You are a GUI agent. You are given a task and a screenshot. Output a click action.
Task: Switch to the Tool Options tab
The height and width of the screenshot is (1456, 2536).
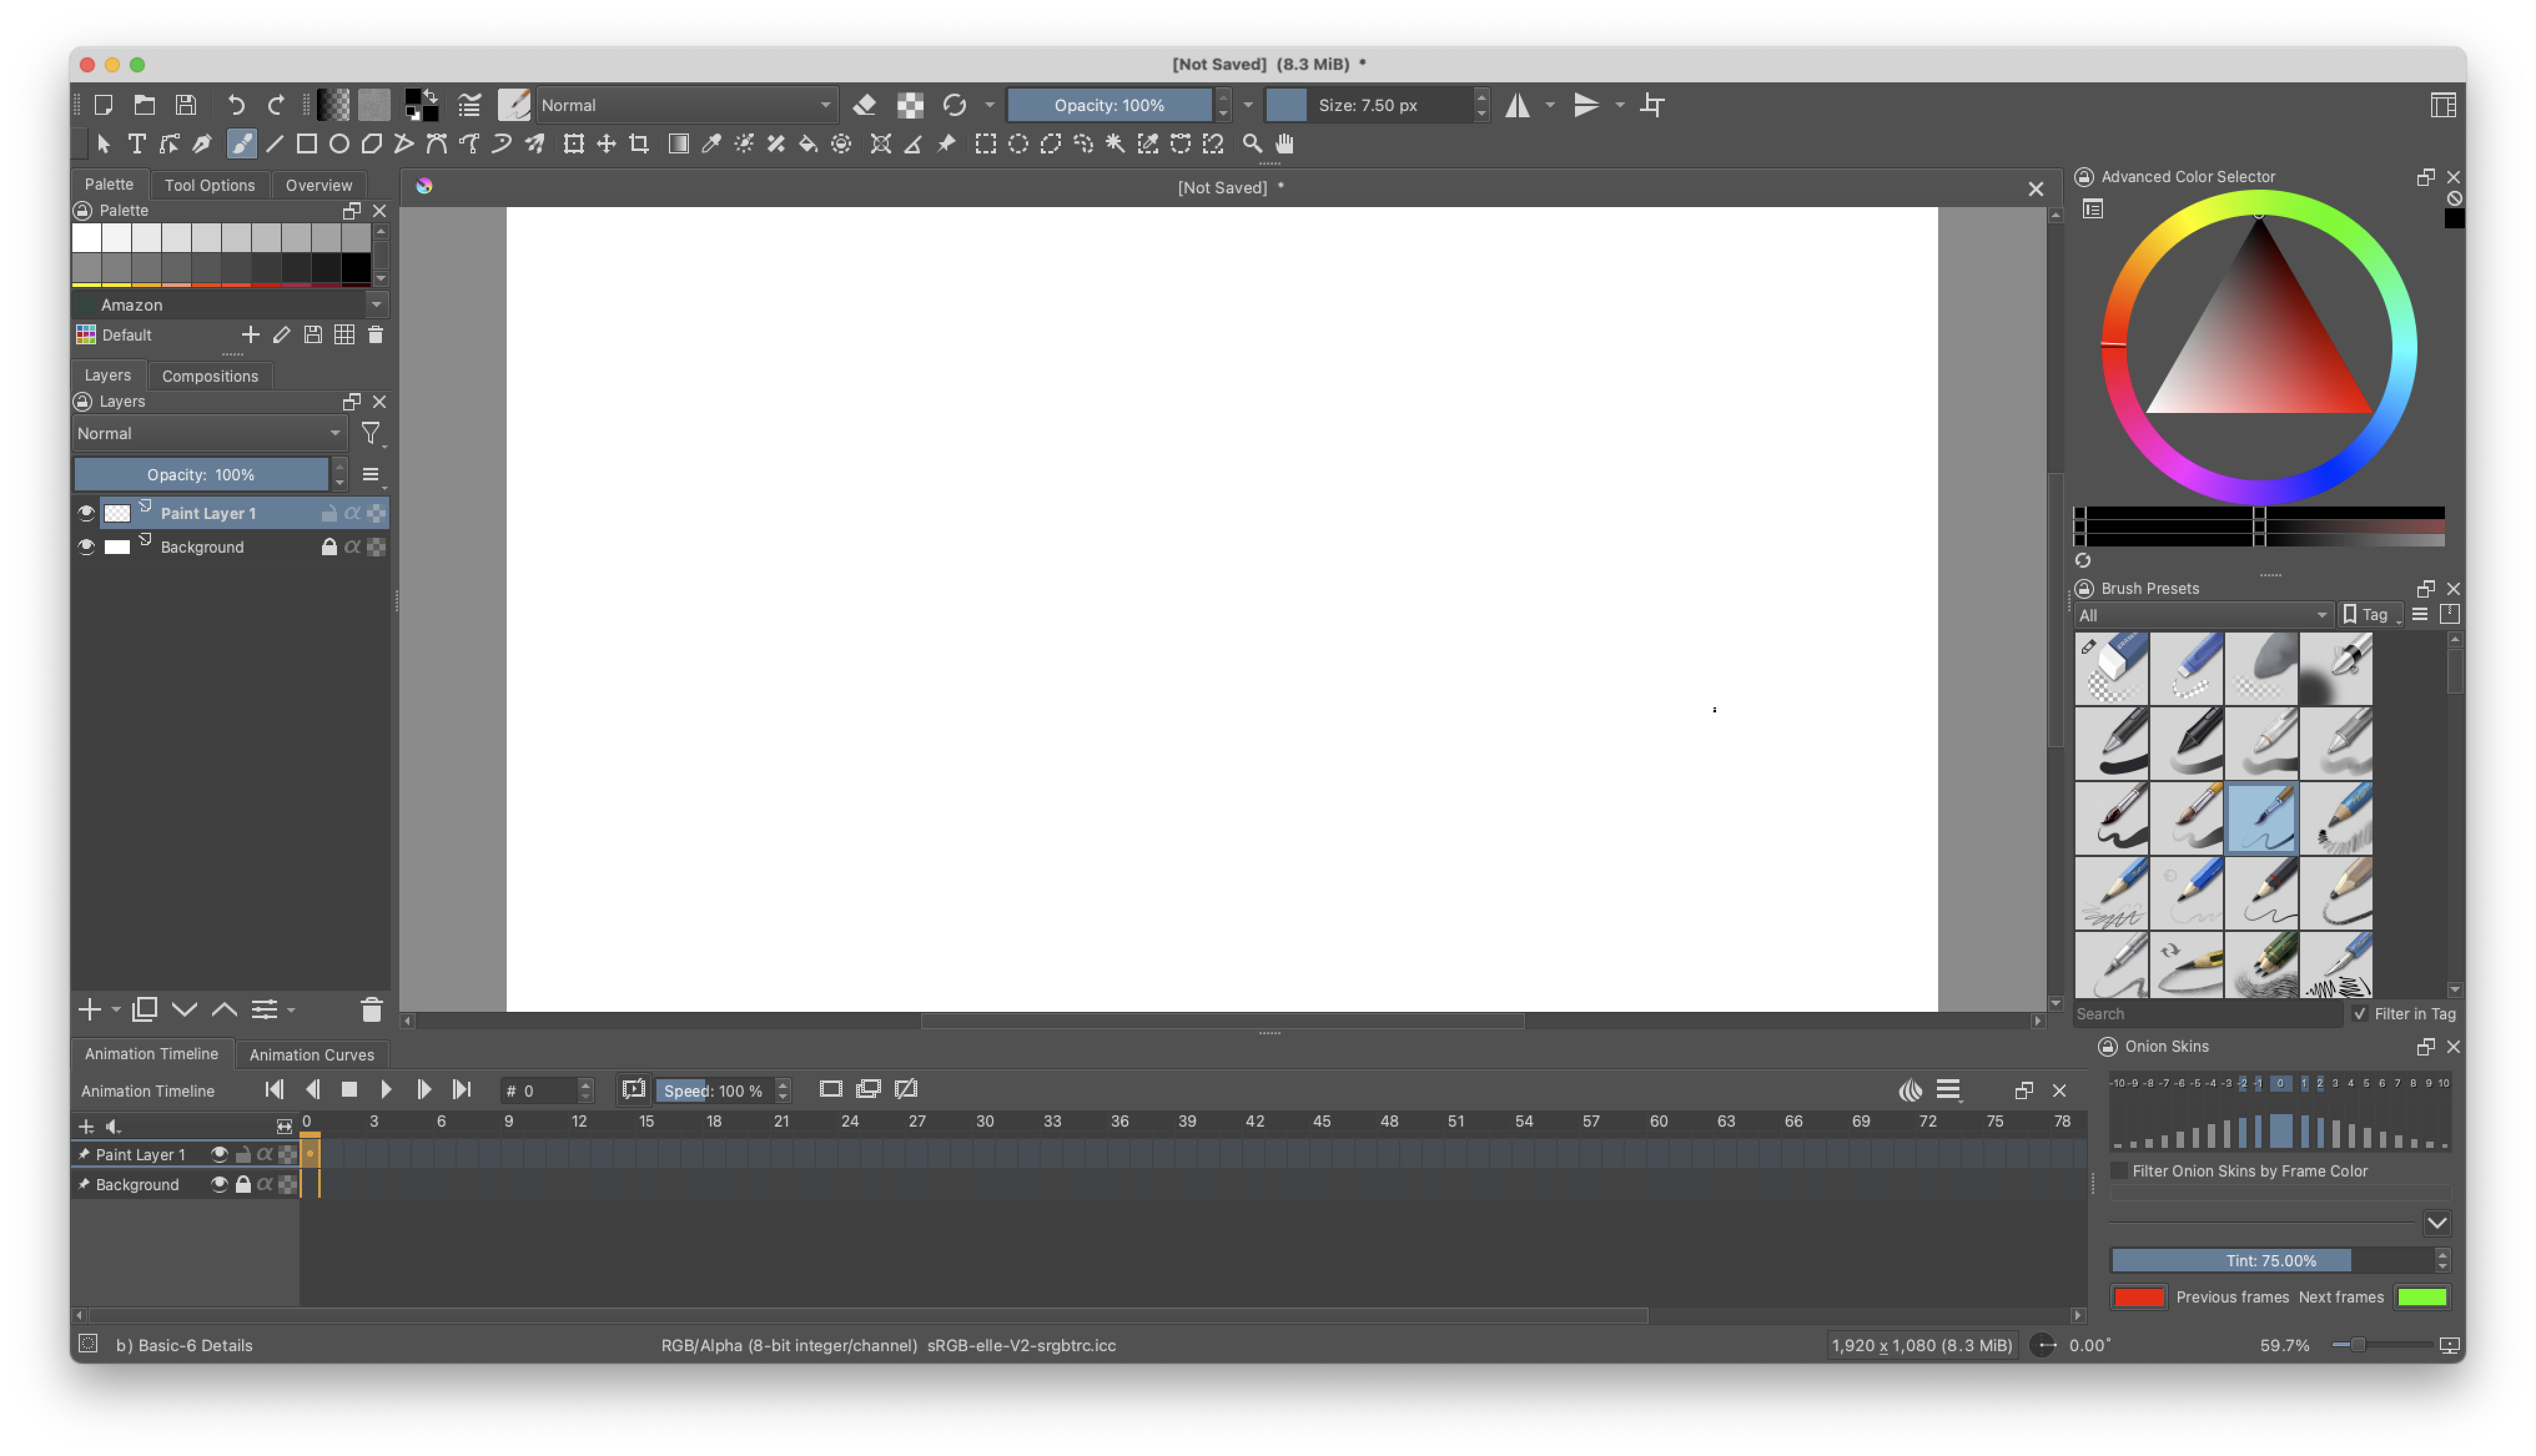[209, 185]
